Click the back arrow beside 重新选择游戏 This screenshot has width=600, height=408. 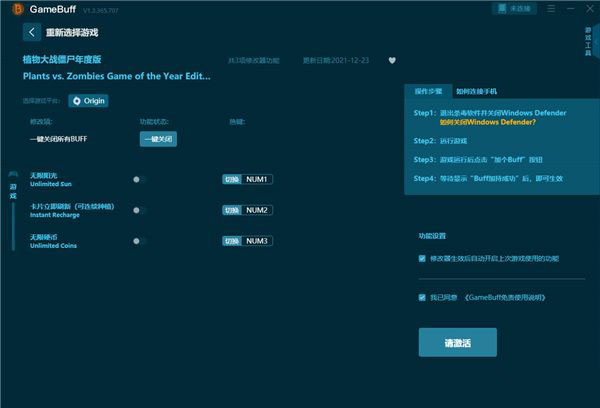coord(31,32)
